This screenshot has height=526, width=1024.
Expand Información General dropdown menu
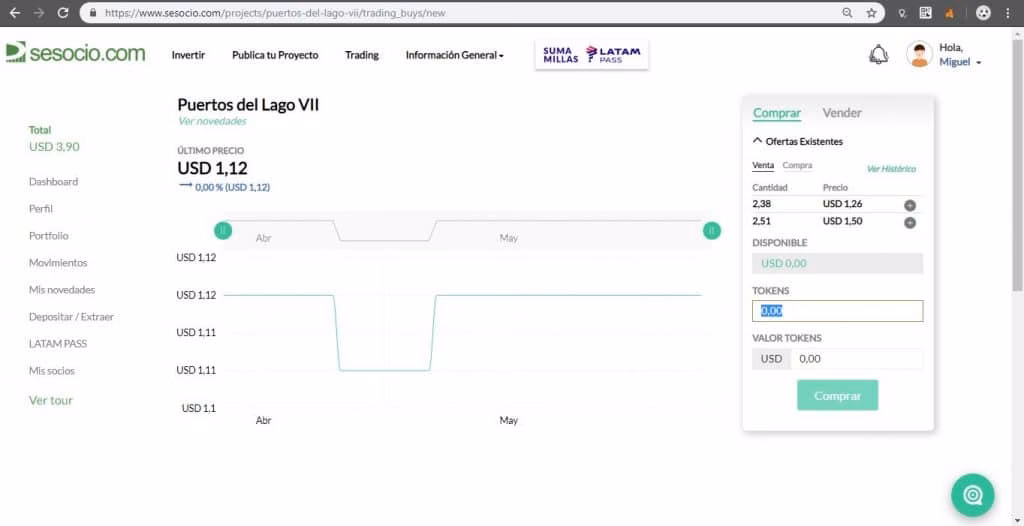point(454,55)
